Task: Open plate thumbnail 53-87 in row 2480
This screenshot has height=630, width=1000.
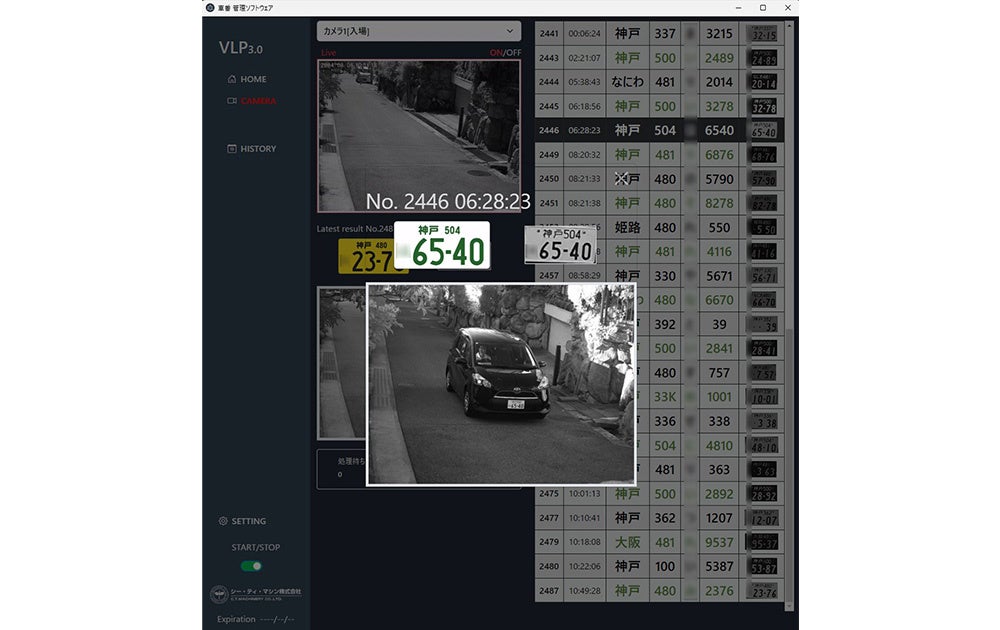Action: [764, 566]
